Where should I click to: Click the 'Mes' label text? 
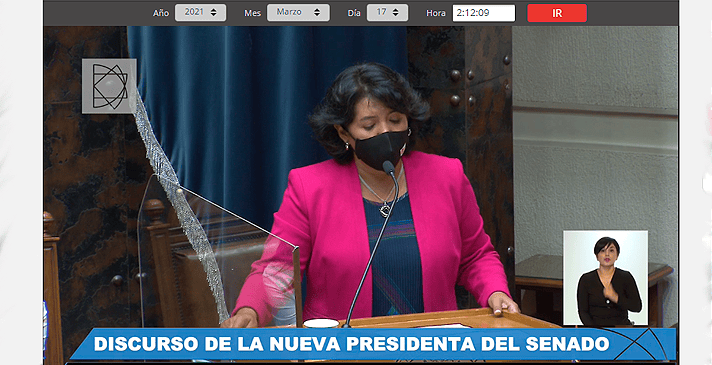pyautogui.click(x=252, y=13)
